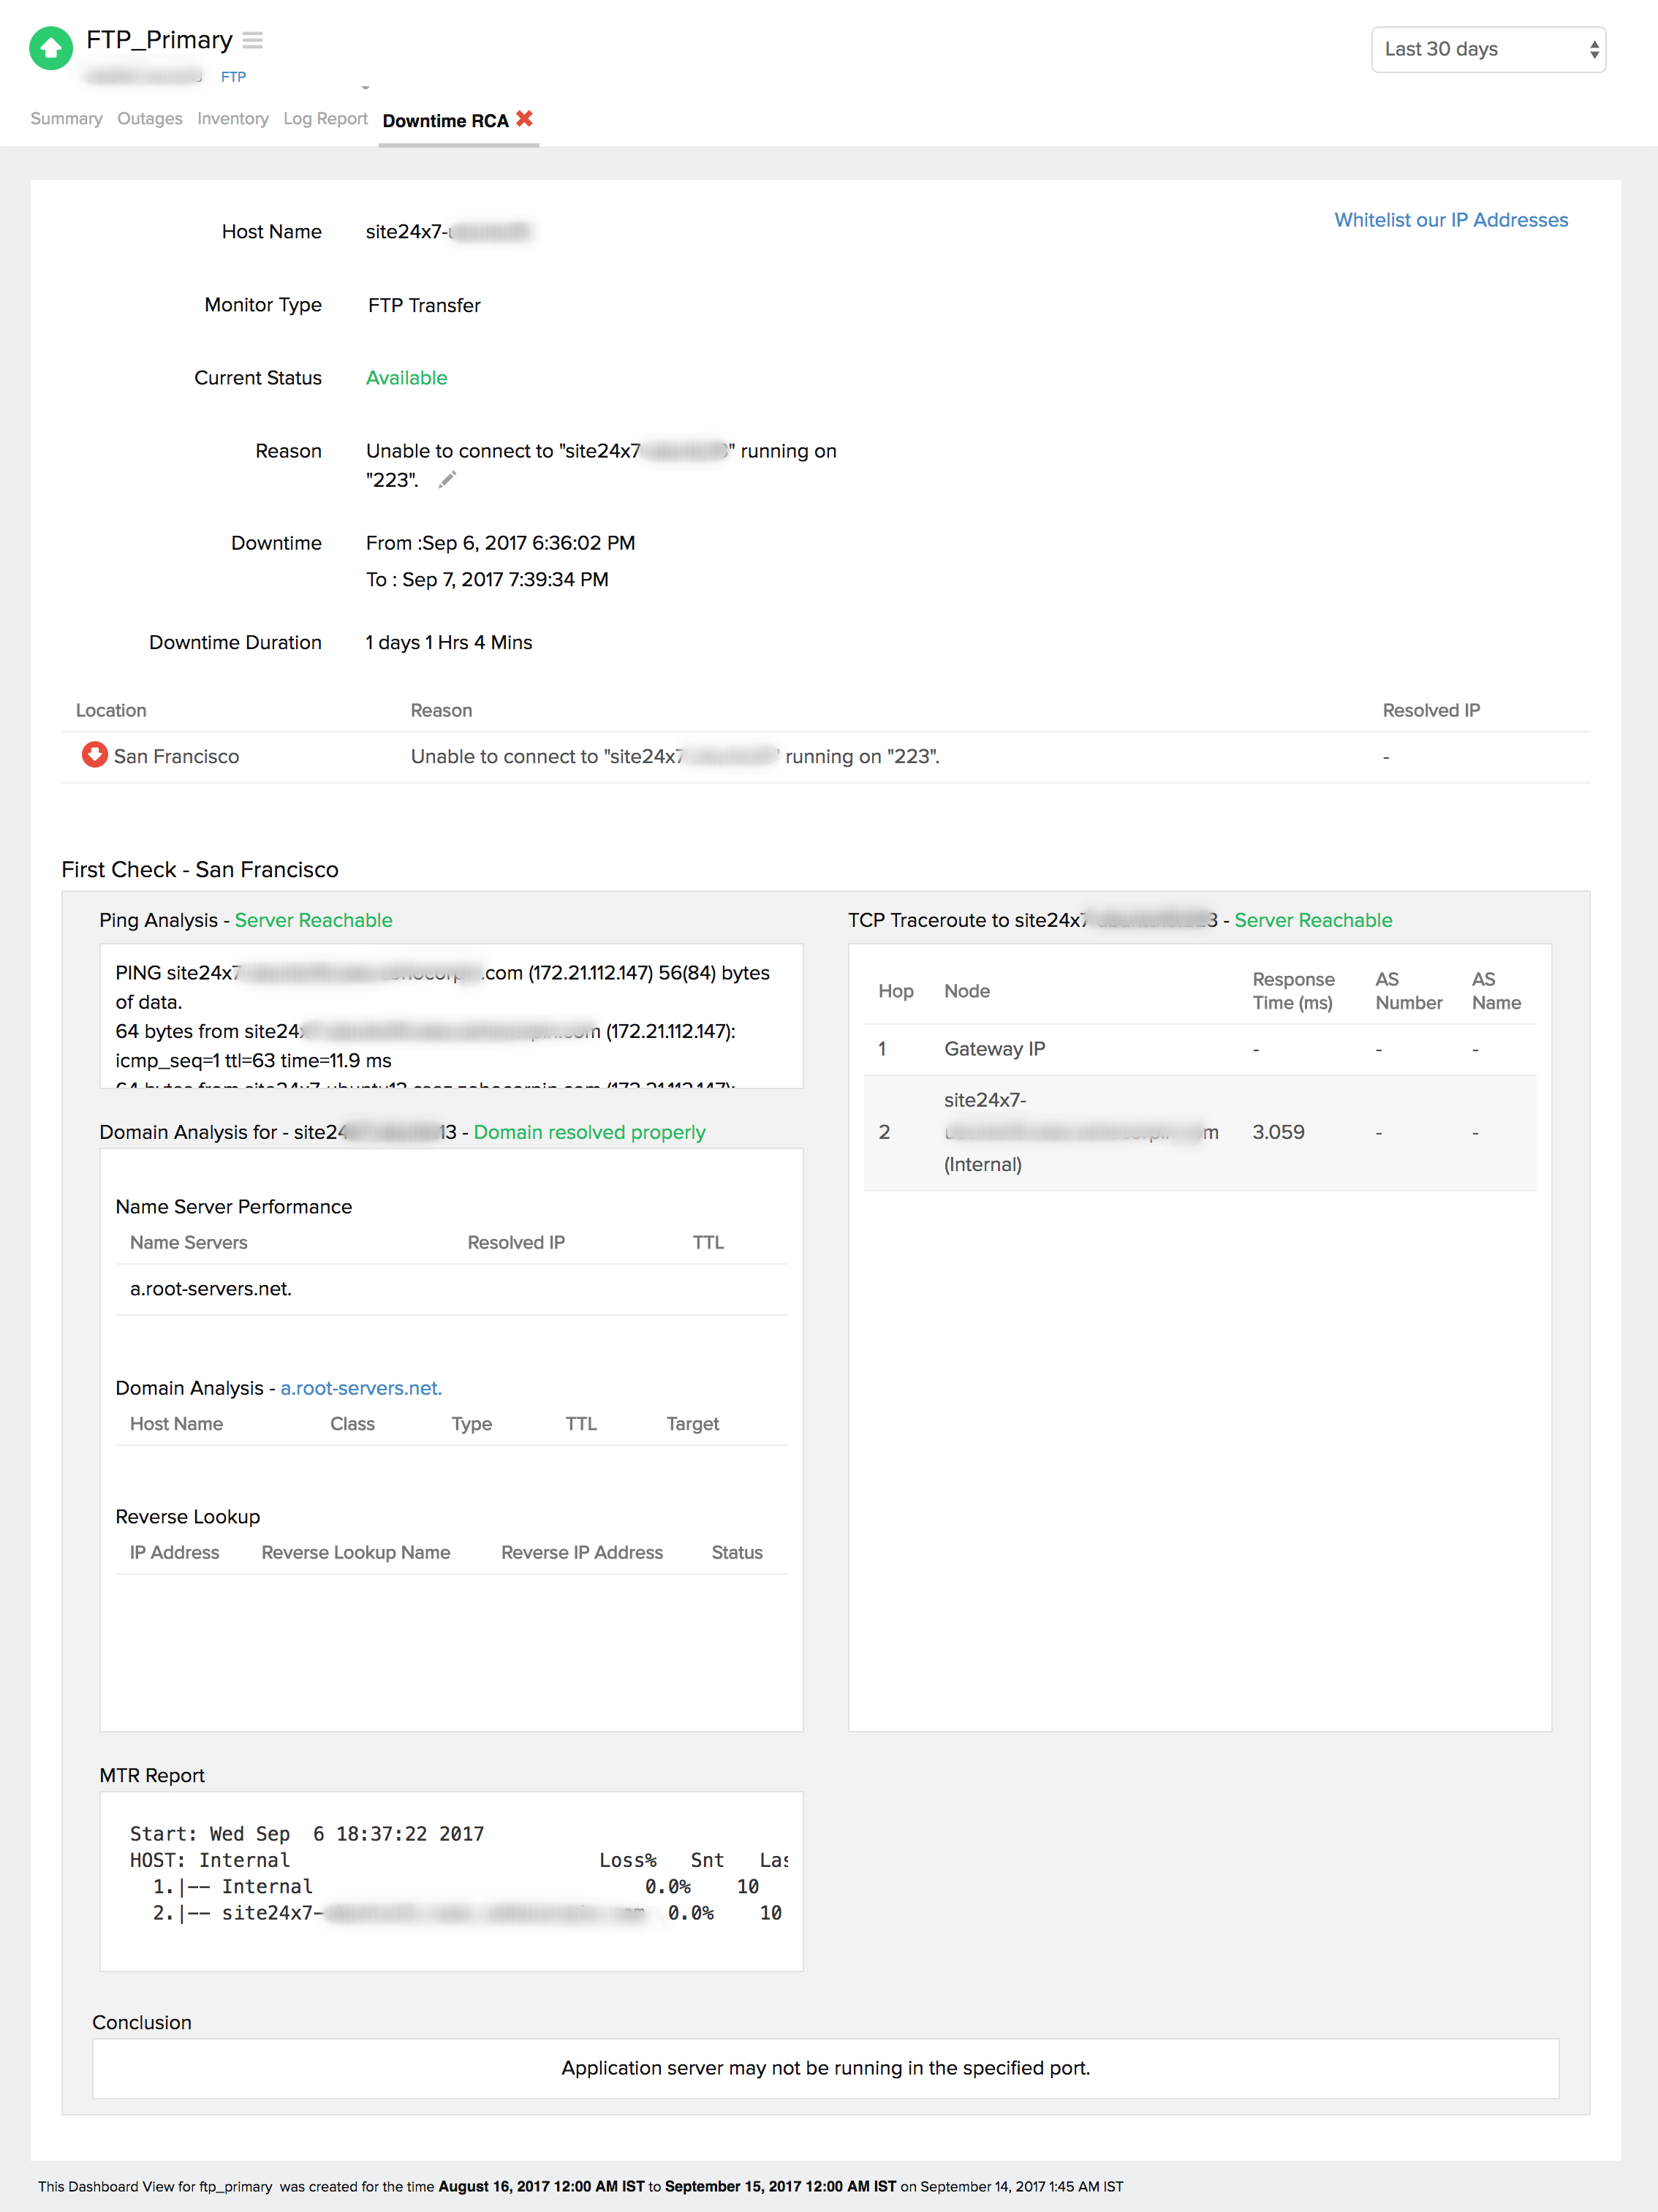Click inside the Ping Analysis output box
The height and width of the screenshot is (2212, 1658).
coord(450,1016)
